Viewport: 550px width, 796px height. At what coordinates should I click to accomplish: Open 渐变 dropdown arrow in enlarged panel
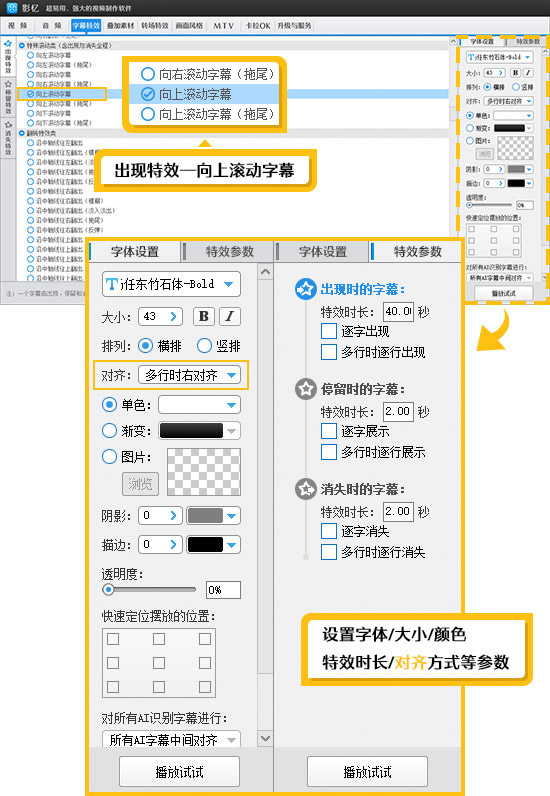point(232,431)
